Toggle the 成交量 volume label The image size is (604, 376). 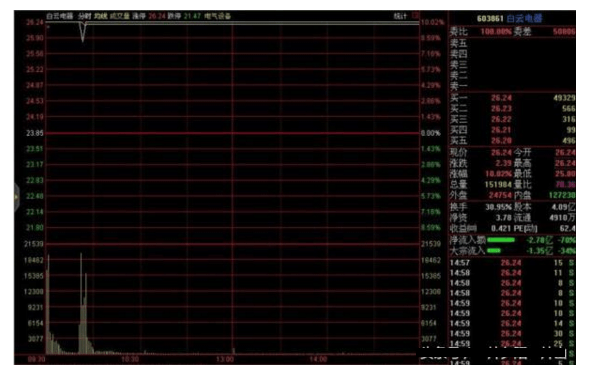120,16
